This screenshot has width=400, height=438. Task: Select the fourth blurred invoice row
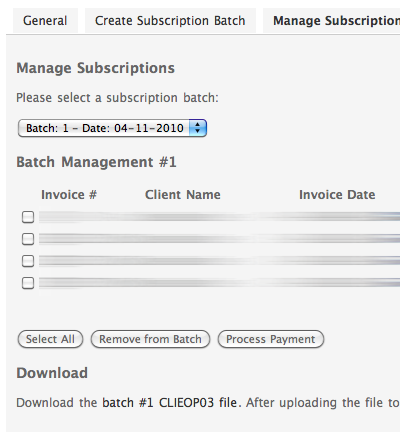click(219, 283)
